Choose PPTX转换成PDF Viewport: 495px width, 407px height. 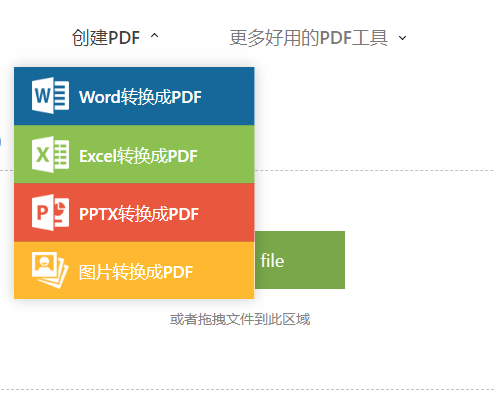click(x=134, y=212)
